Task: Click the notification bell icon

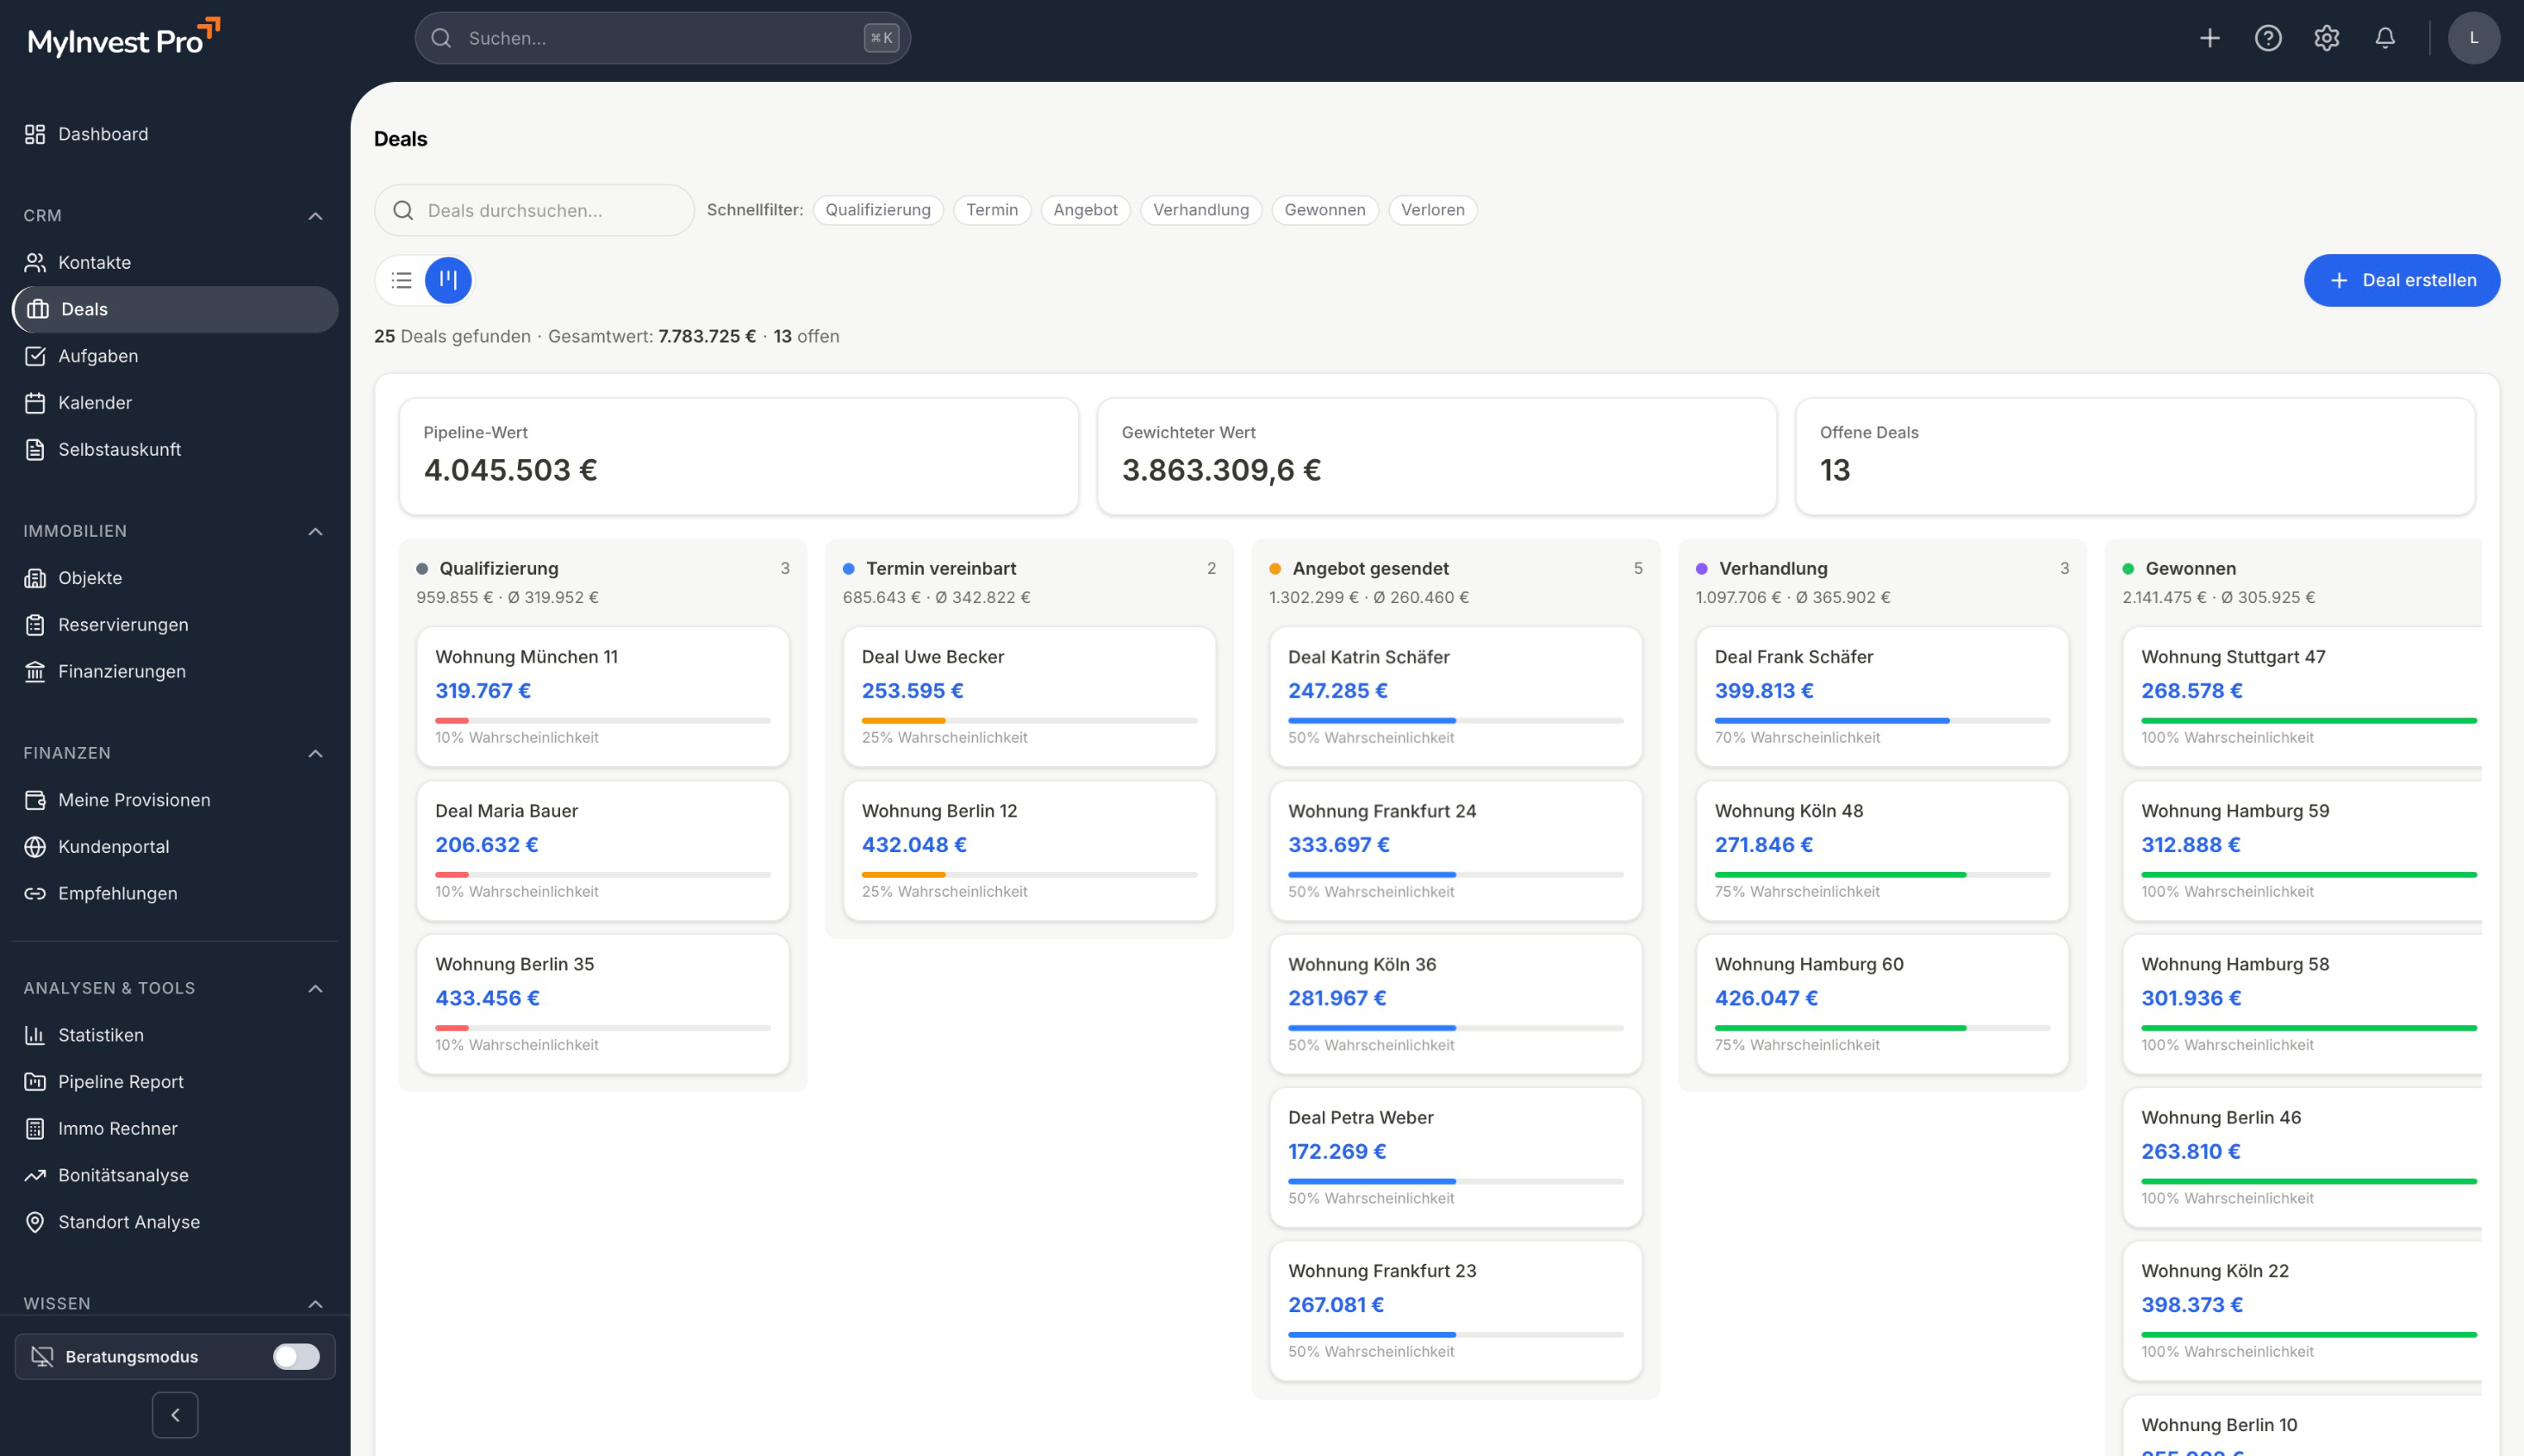Action: pyautogui.click(x=2384, y=38)
